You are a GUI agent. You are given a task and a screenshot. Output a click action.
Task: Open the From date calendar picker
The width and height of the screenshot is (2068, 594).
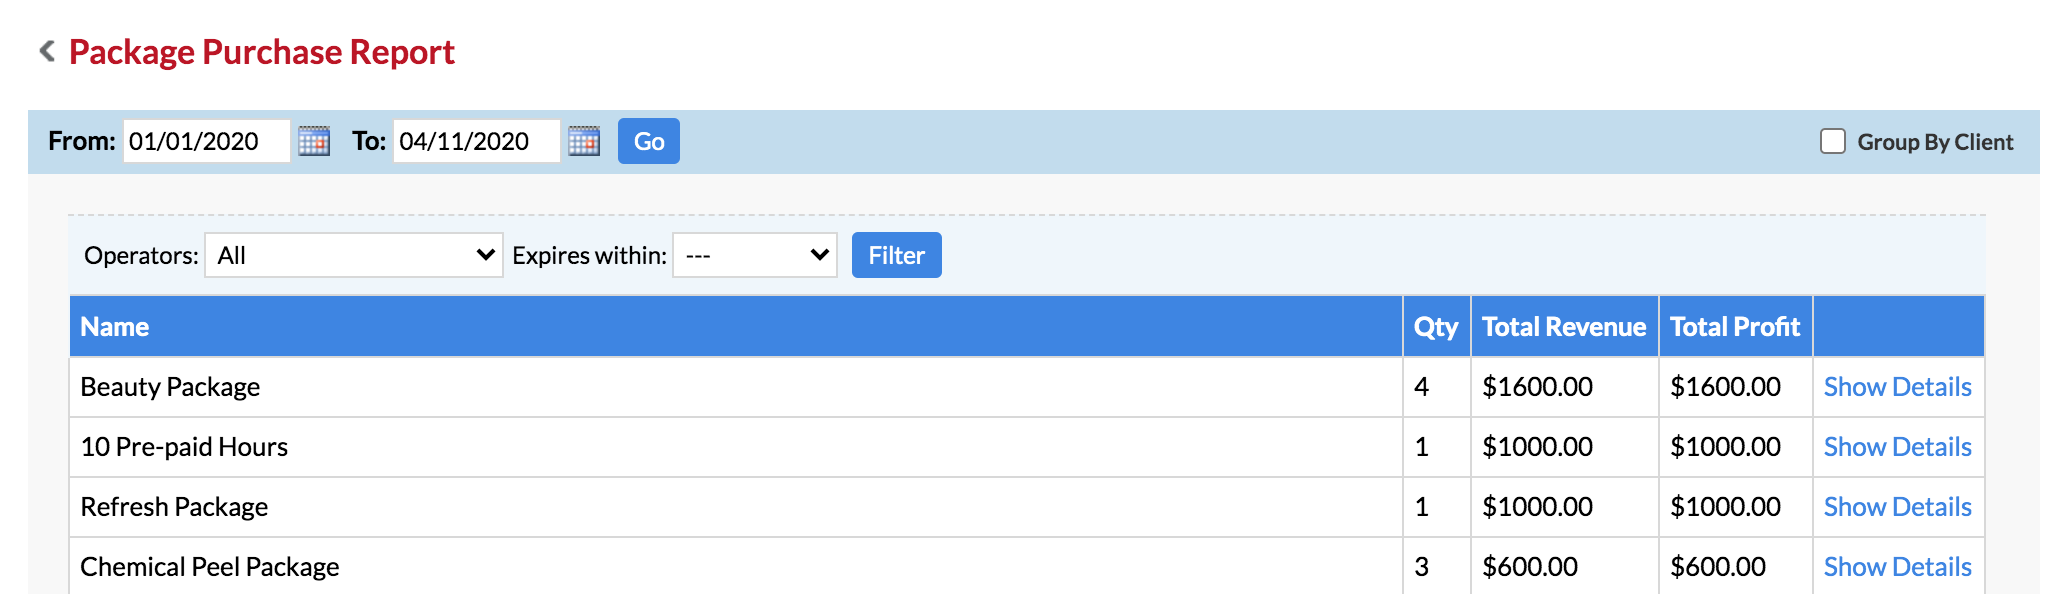coord(314,141)
